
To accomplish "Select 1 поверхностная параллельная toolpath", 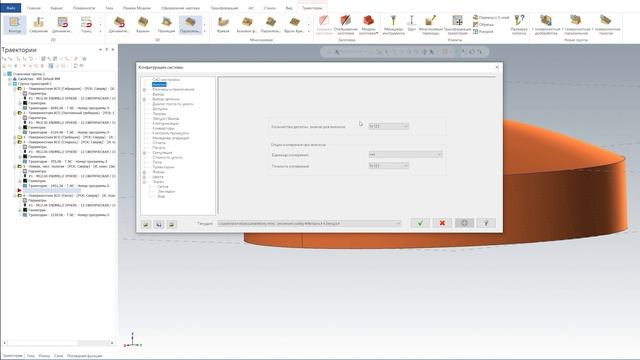I will tap(576, 25).
